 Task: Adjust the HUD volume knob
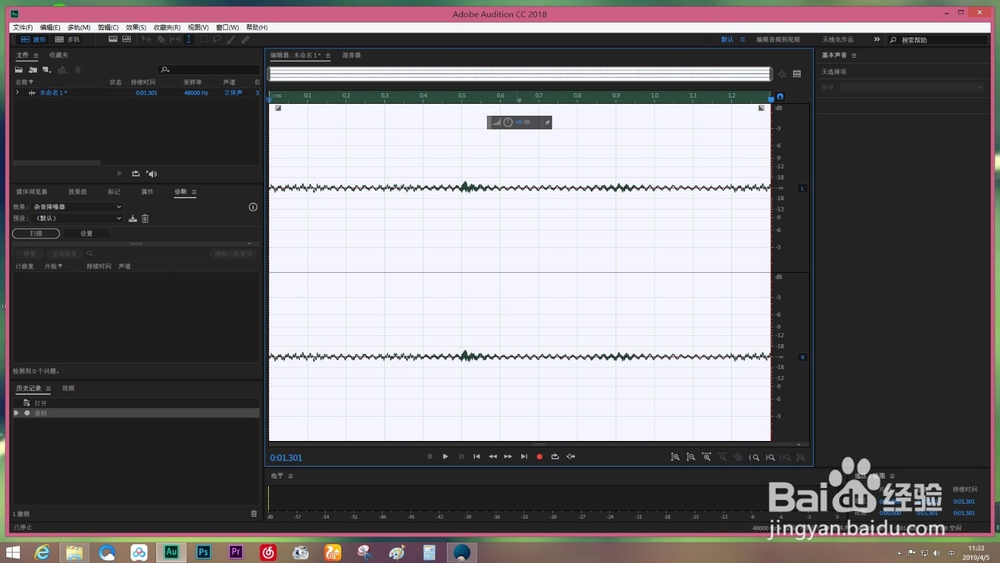coord(508,122)
